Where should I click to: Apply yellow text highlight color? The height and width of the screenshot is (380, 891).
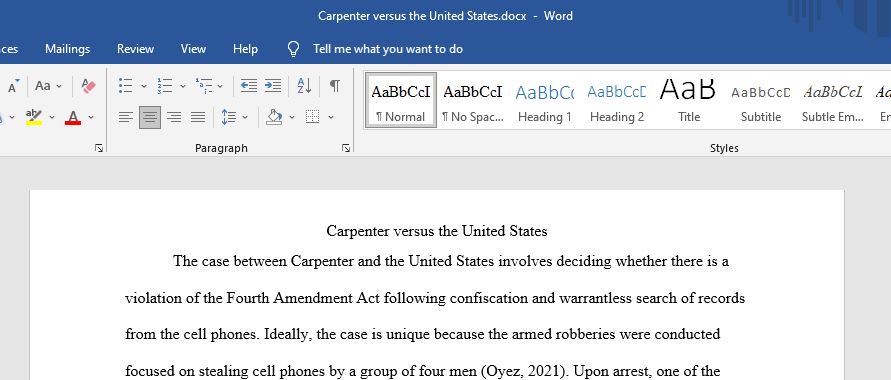tap(34, 117)
